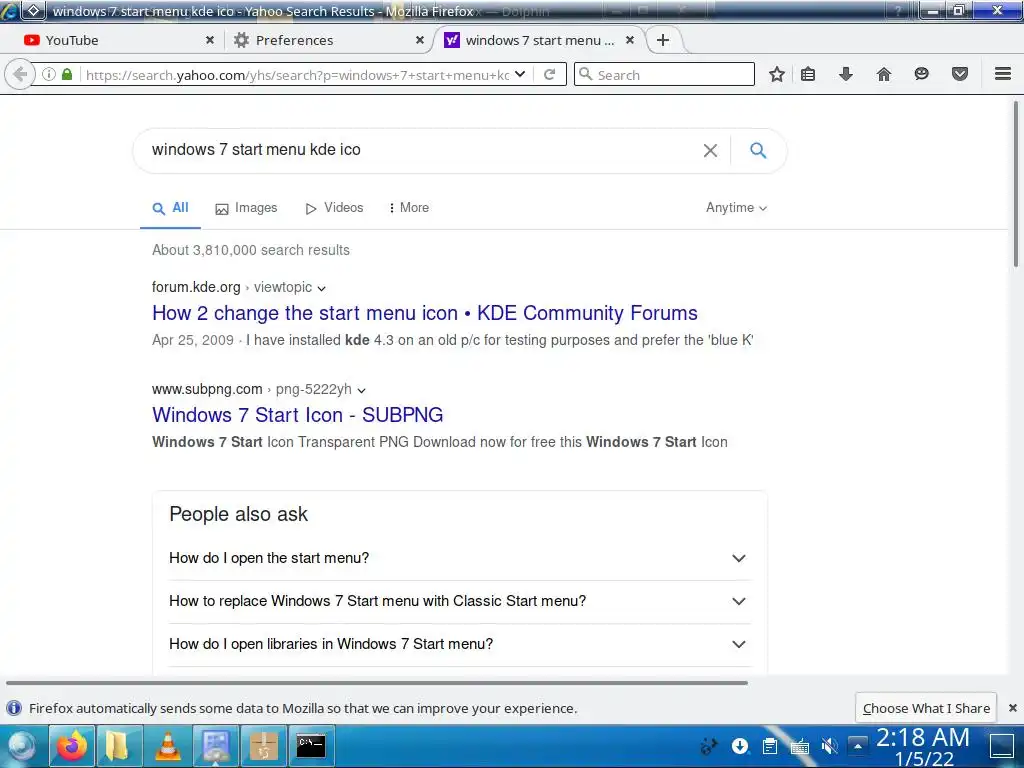Open the start menu orb on taskbar
The width and height of the screenshot is (1024, 768).
pos(21,746)
